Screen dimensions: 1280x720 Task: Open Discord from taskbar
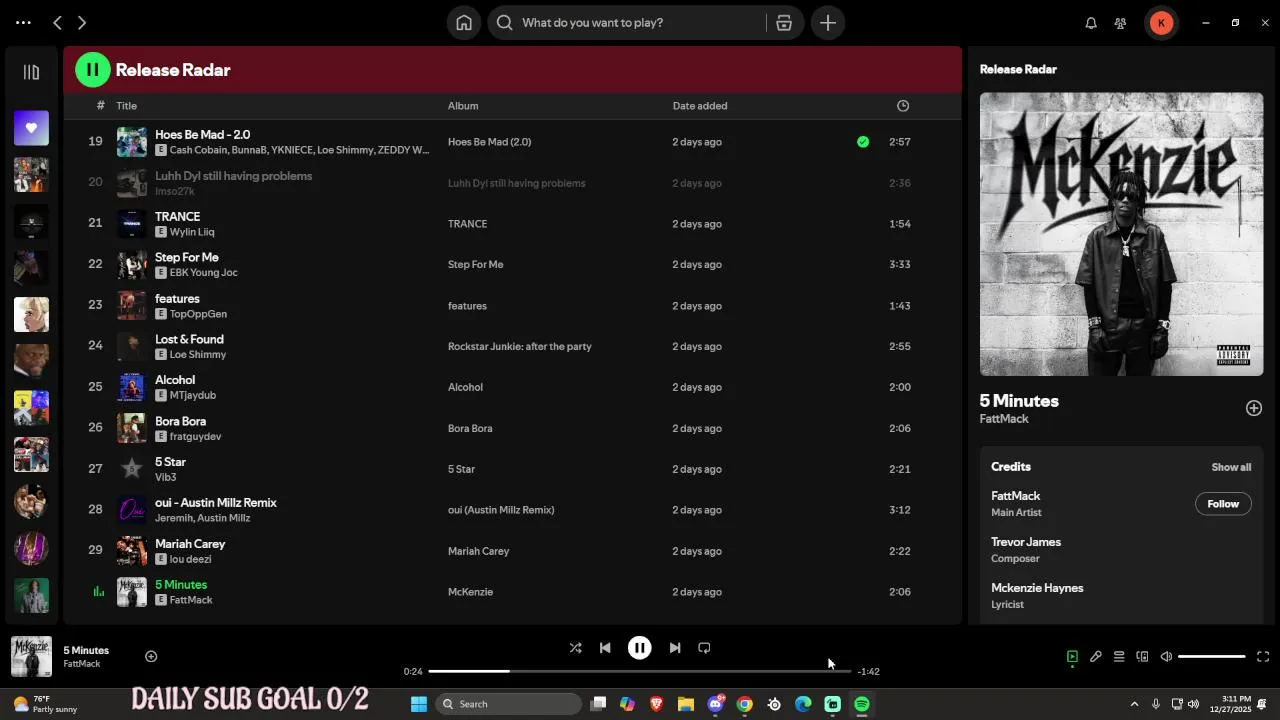click(x=715, y=704)
